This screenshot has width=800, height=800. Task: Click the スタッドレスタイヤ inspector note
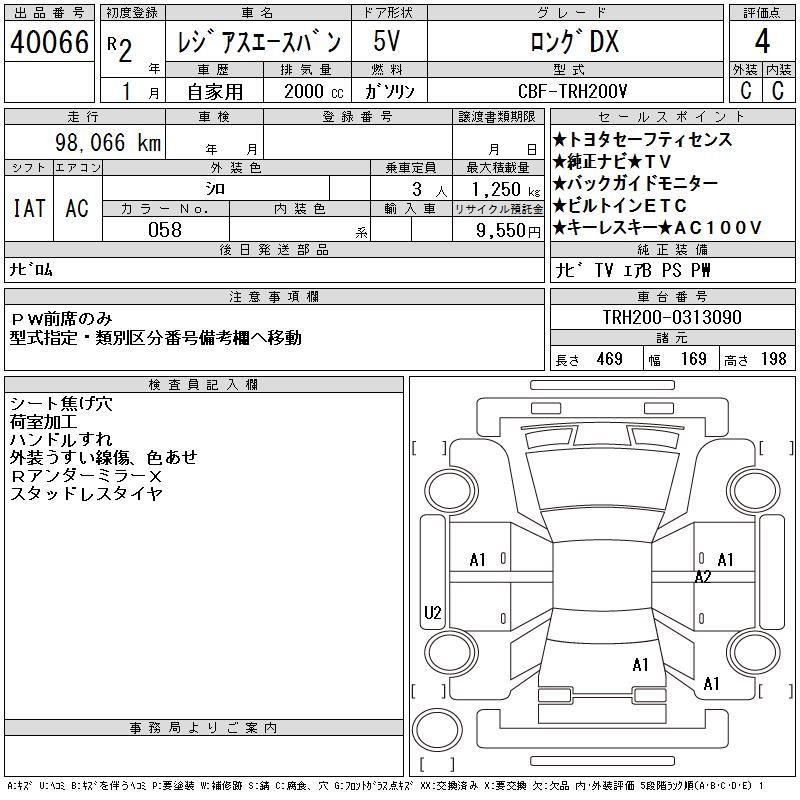pos(86,494)
